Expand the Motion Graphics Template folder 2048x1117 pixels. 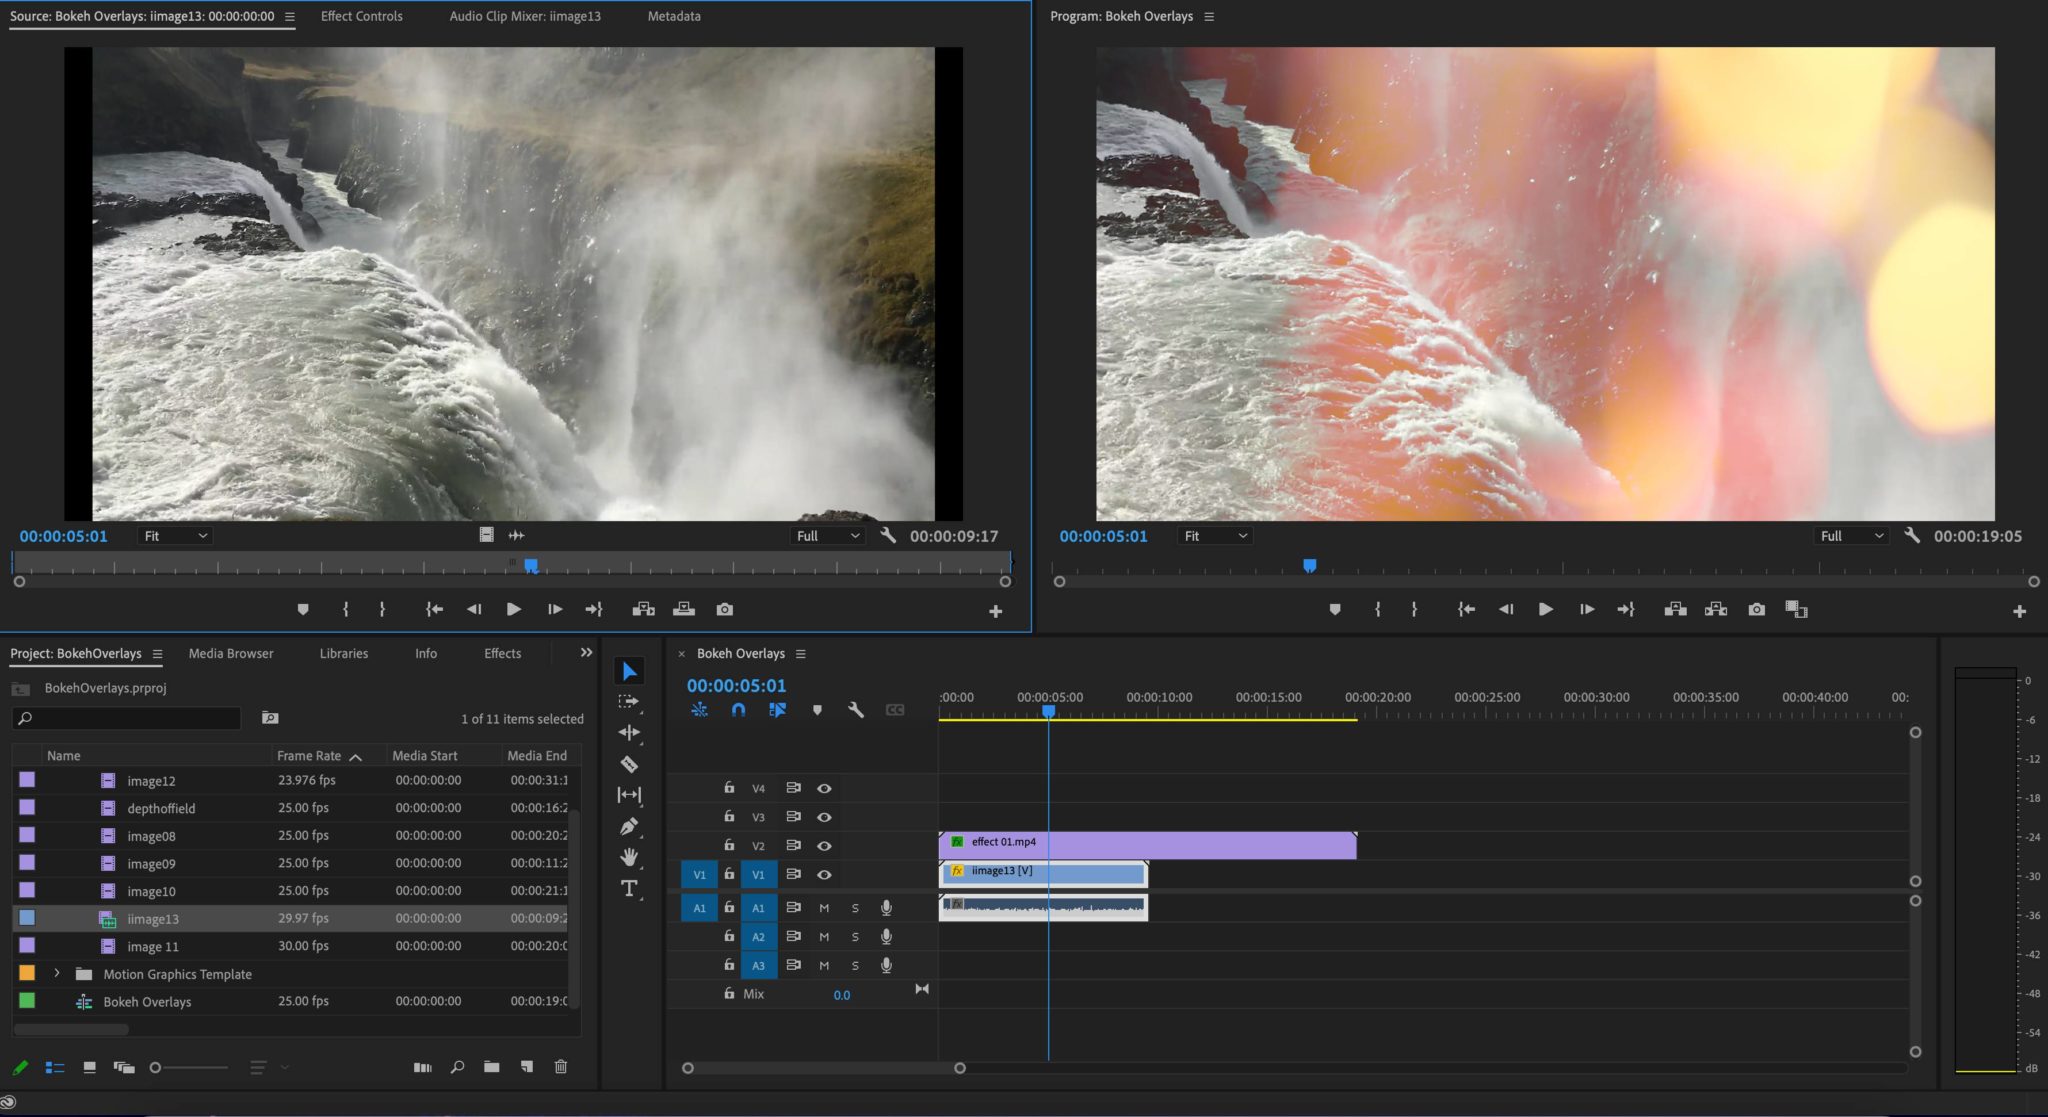pos(57,972)
